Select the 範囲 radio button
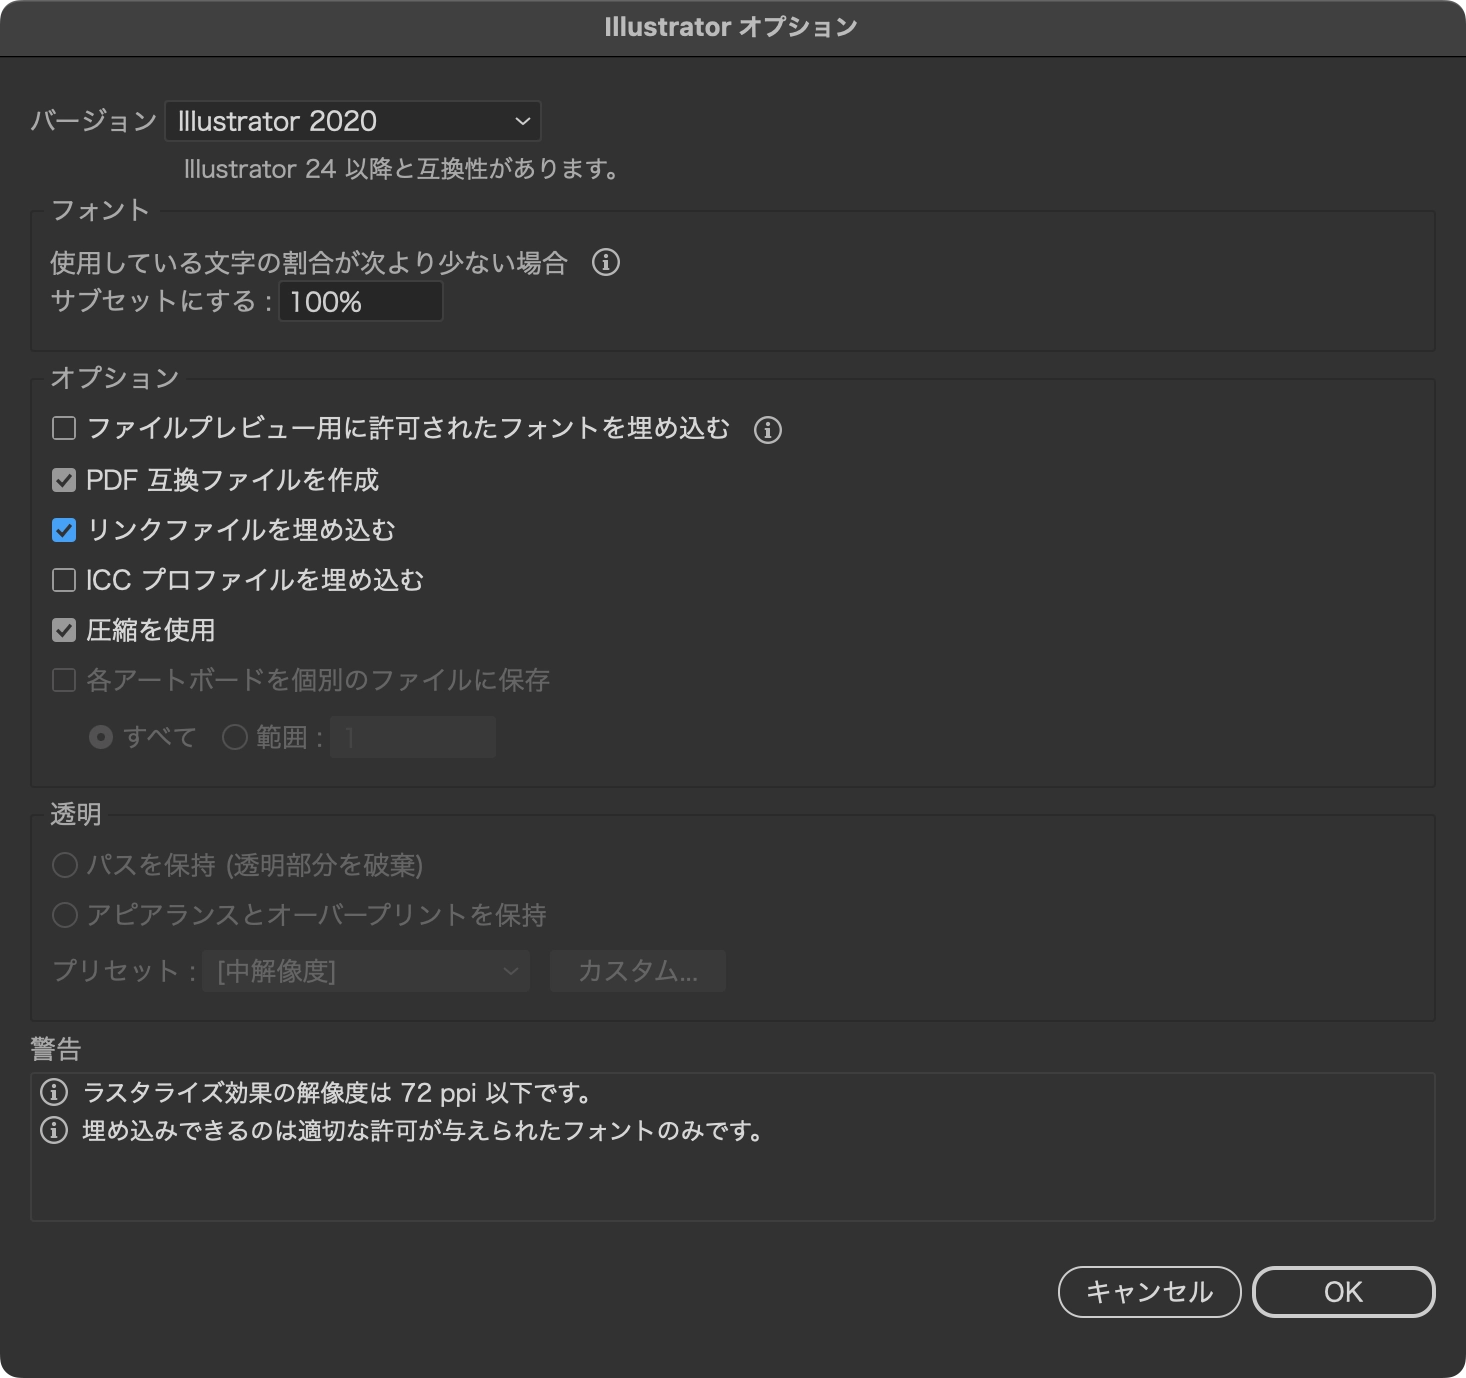Image resolution: width=1466 pixels, height=1378 pixels. 235,737
